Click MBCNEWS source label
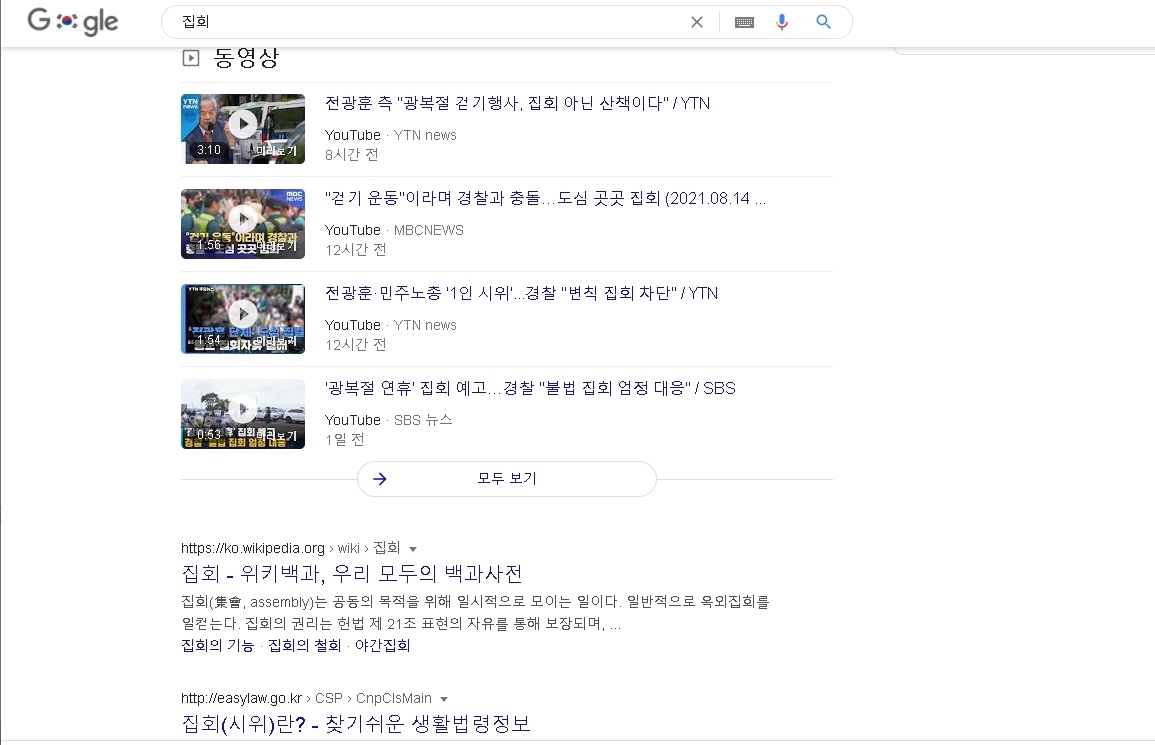1155x745 pixels. tap(429, 230)
